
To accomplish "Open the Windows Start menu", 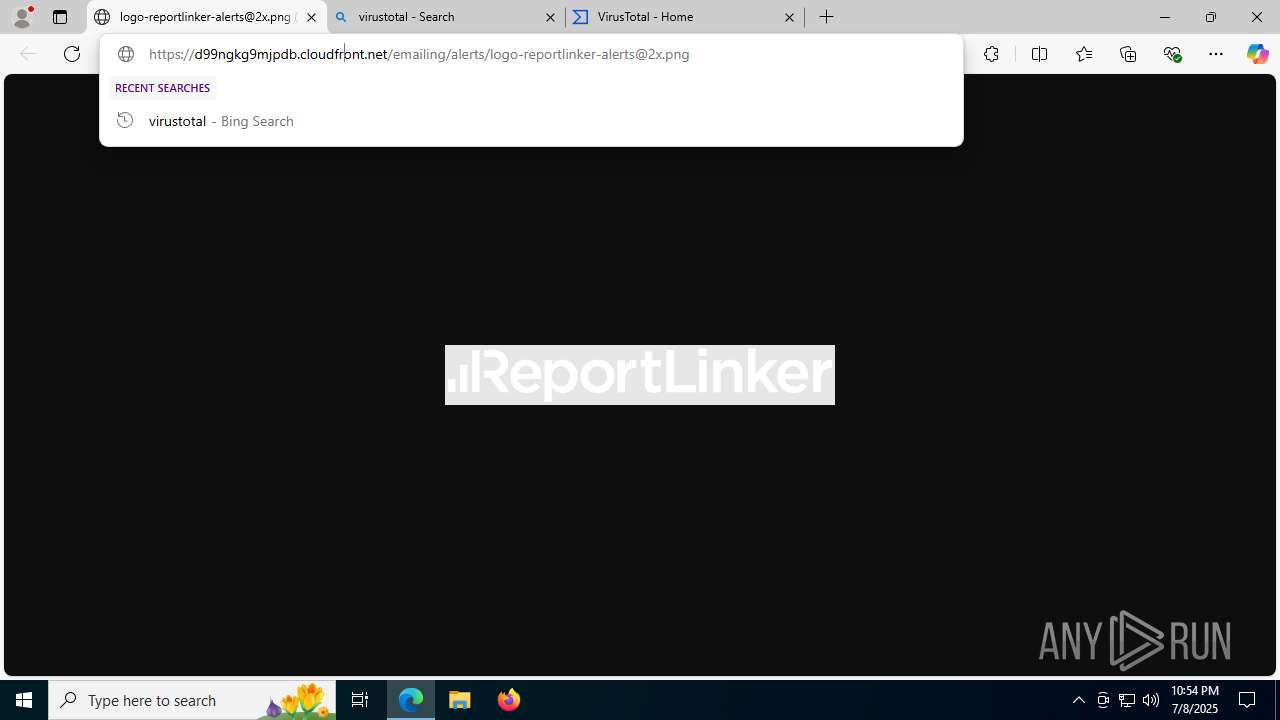I will point(24,700).
